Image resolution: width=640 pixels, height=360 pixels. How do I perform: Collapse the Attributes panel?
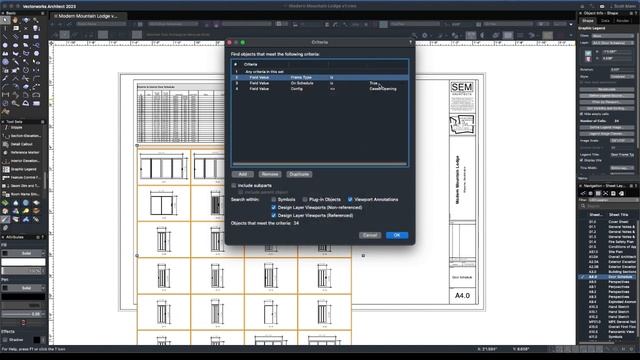3,237
